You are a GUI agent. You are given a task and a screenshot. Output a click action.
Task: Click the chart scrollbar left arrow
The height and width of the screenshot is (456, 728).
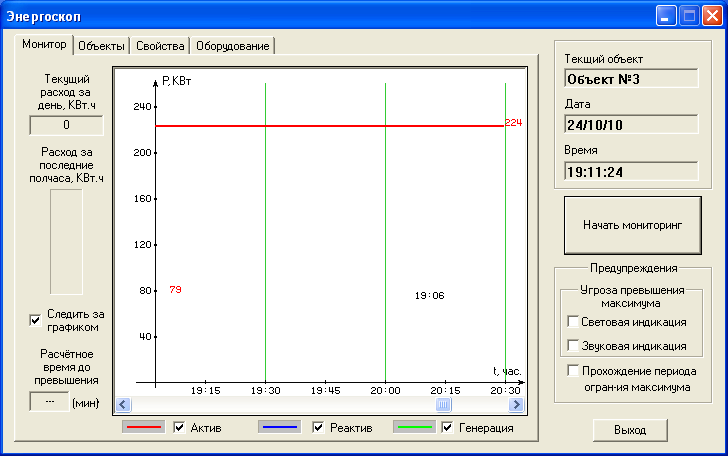pyautogui.click(x=124, y=405)
